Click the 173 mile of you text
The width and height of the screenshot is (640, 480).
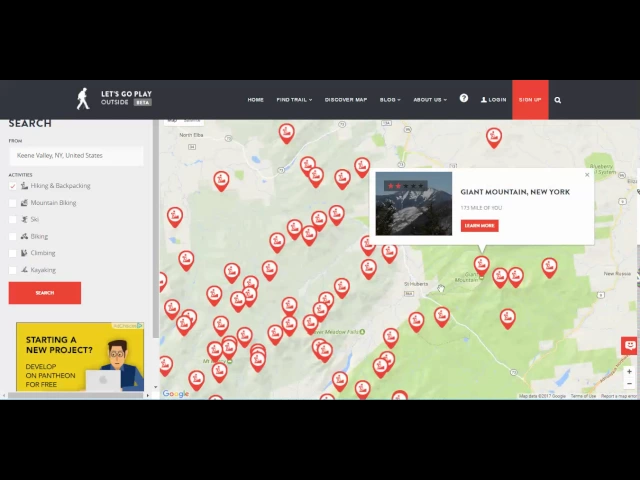(x=481, y=208)
